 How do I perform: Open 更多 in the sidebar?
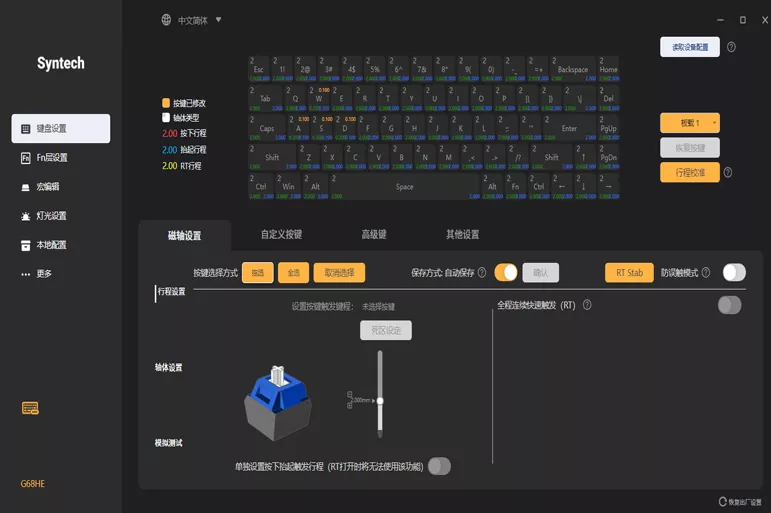click(x=36, y=273)
